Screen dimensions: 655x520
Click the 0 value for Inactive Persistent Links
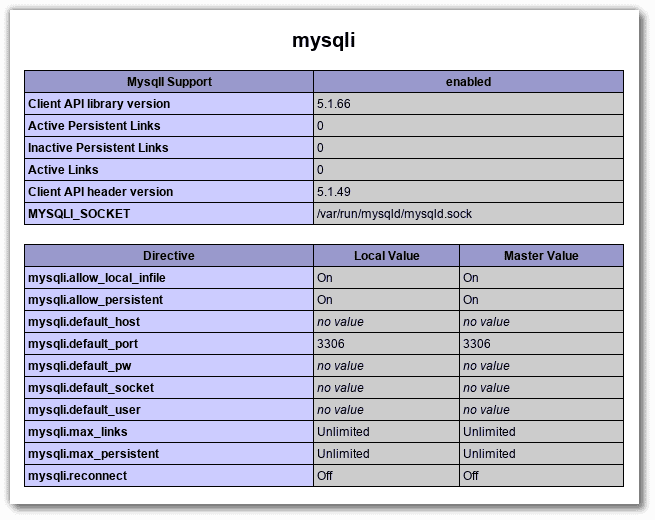pos(320,148)
